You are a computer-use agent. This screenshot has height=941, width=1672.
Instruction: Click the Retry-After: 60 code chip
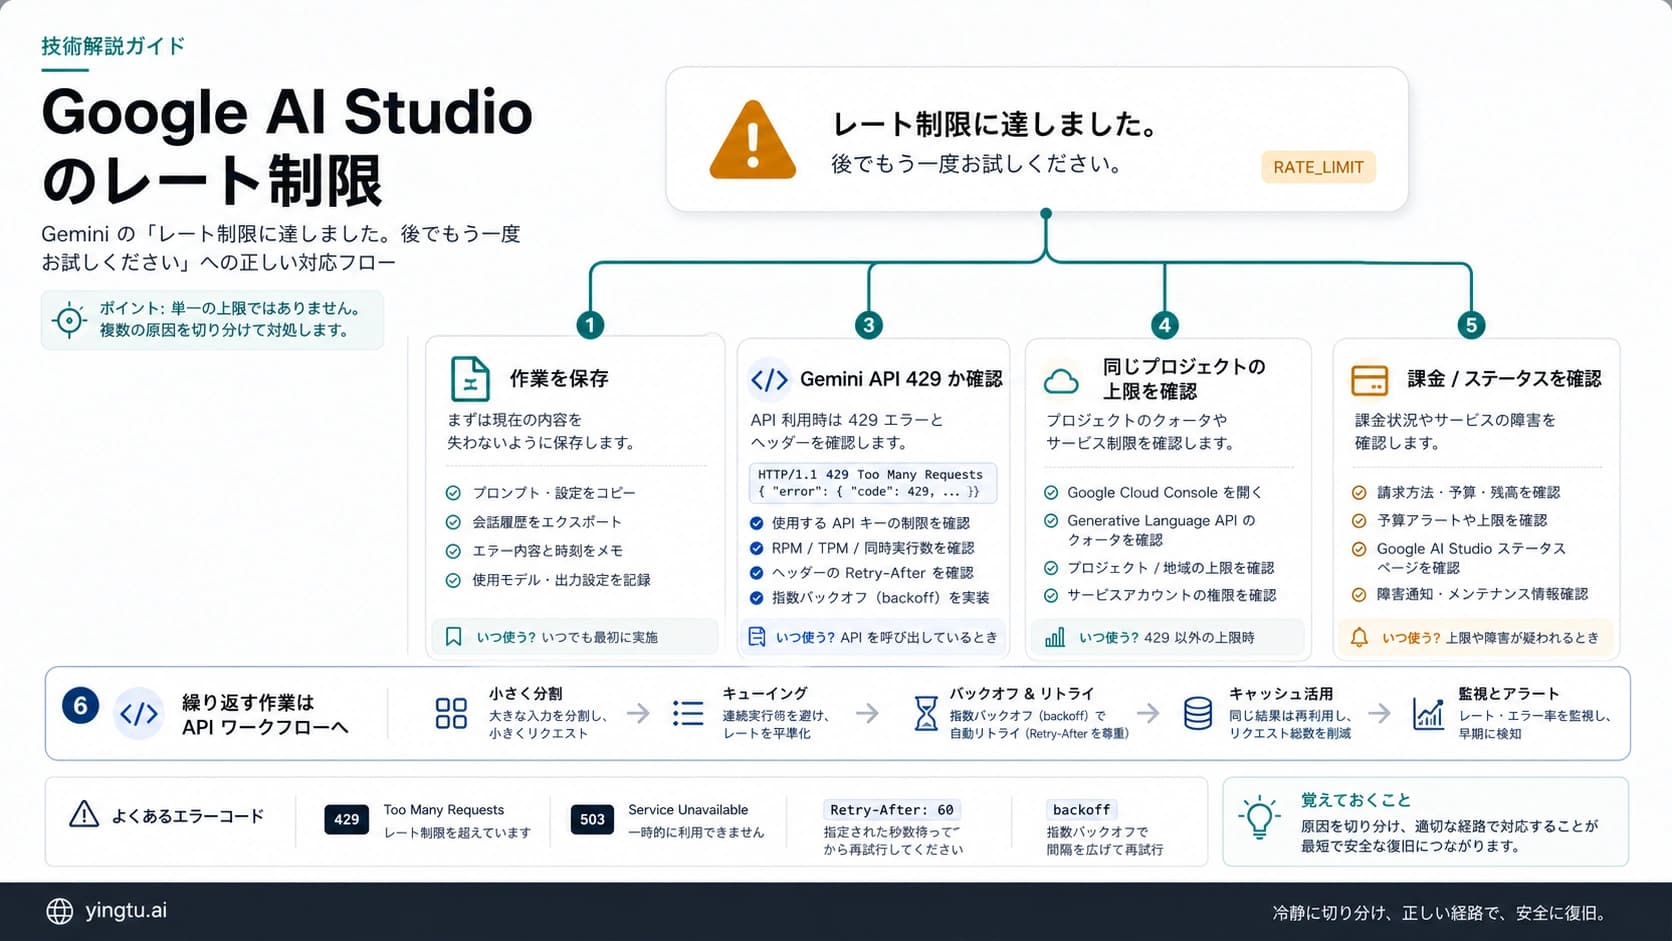click(x=892, y=810)
